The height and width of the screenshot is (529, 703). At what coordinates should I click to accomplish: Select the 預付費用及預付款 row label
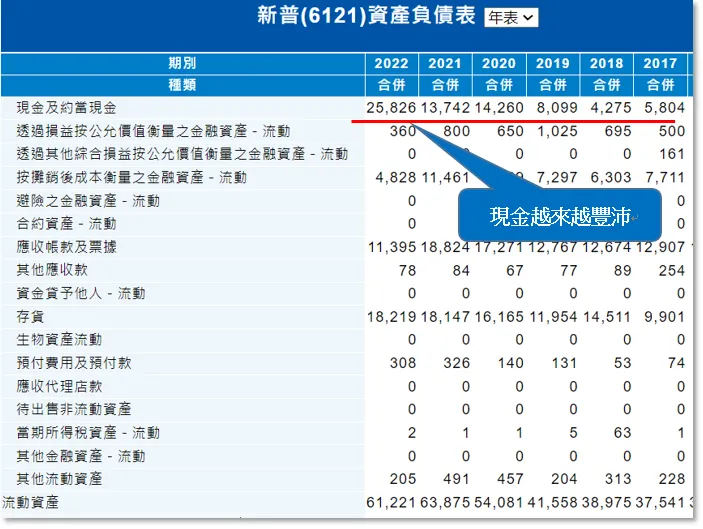[74, 363]
